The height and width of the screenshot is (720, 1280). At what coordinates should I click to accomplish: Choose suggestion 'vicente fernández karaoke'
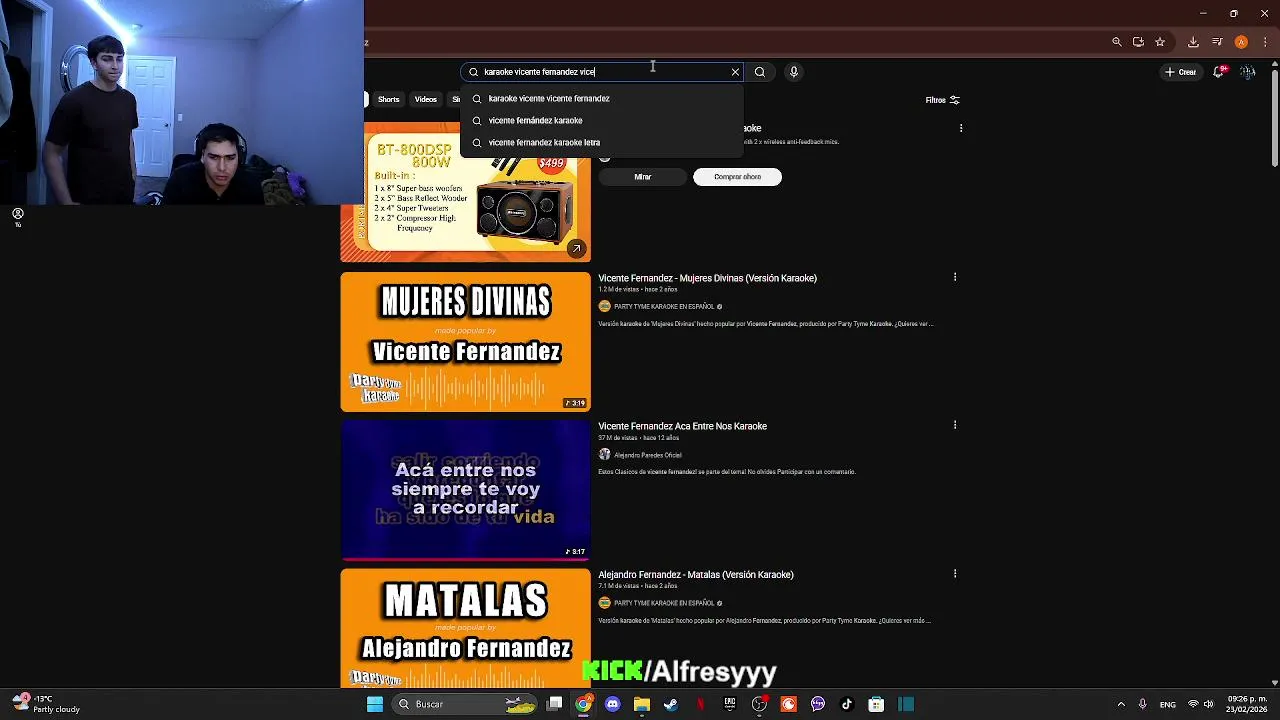pos(602,120)
